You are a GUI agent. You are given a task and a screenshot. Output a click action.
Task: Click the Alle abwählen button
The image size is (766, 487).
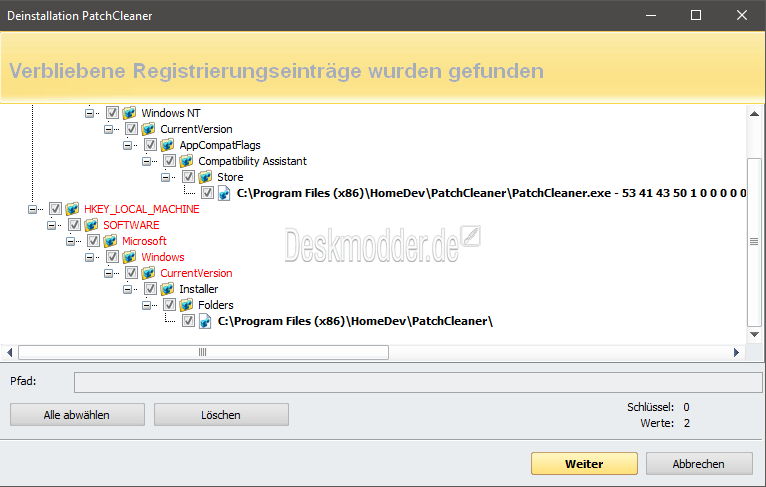coord(77,415)
